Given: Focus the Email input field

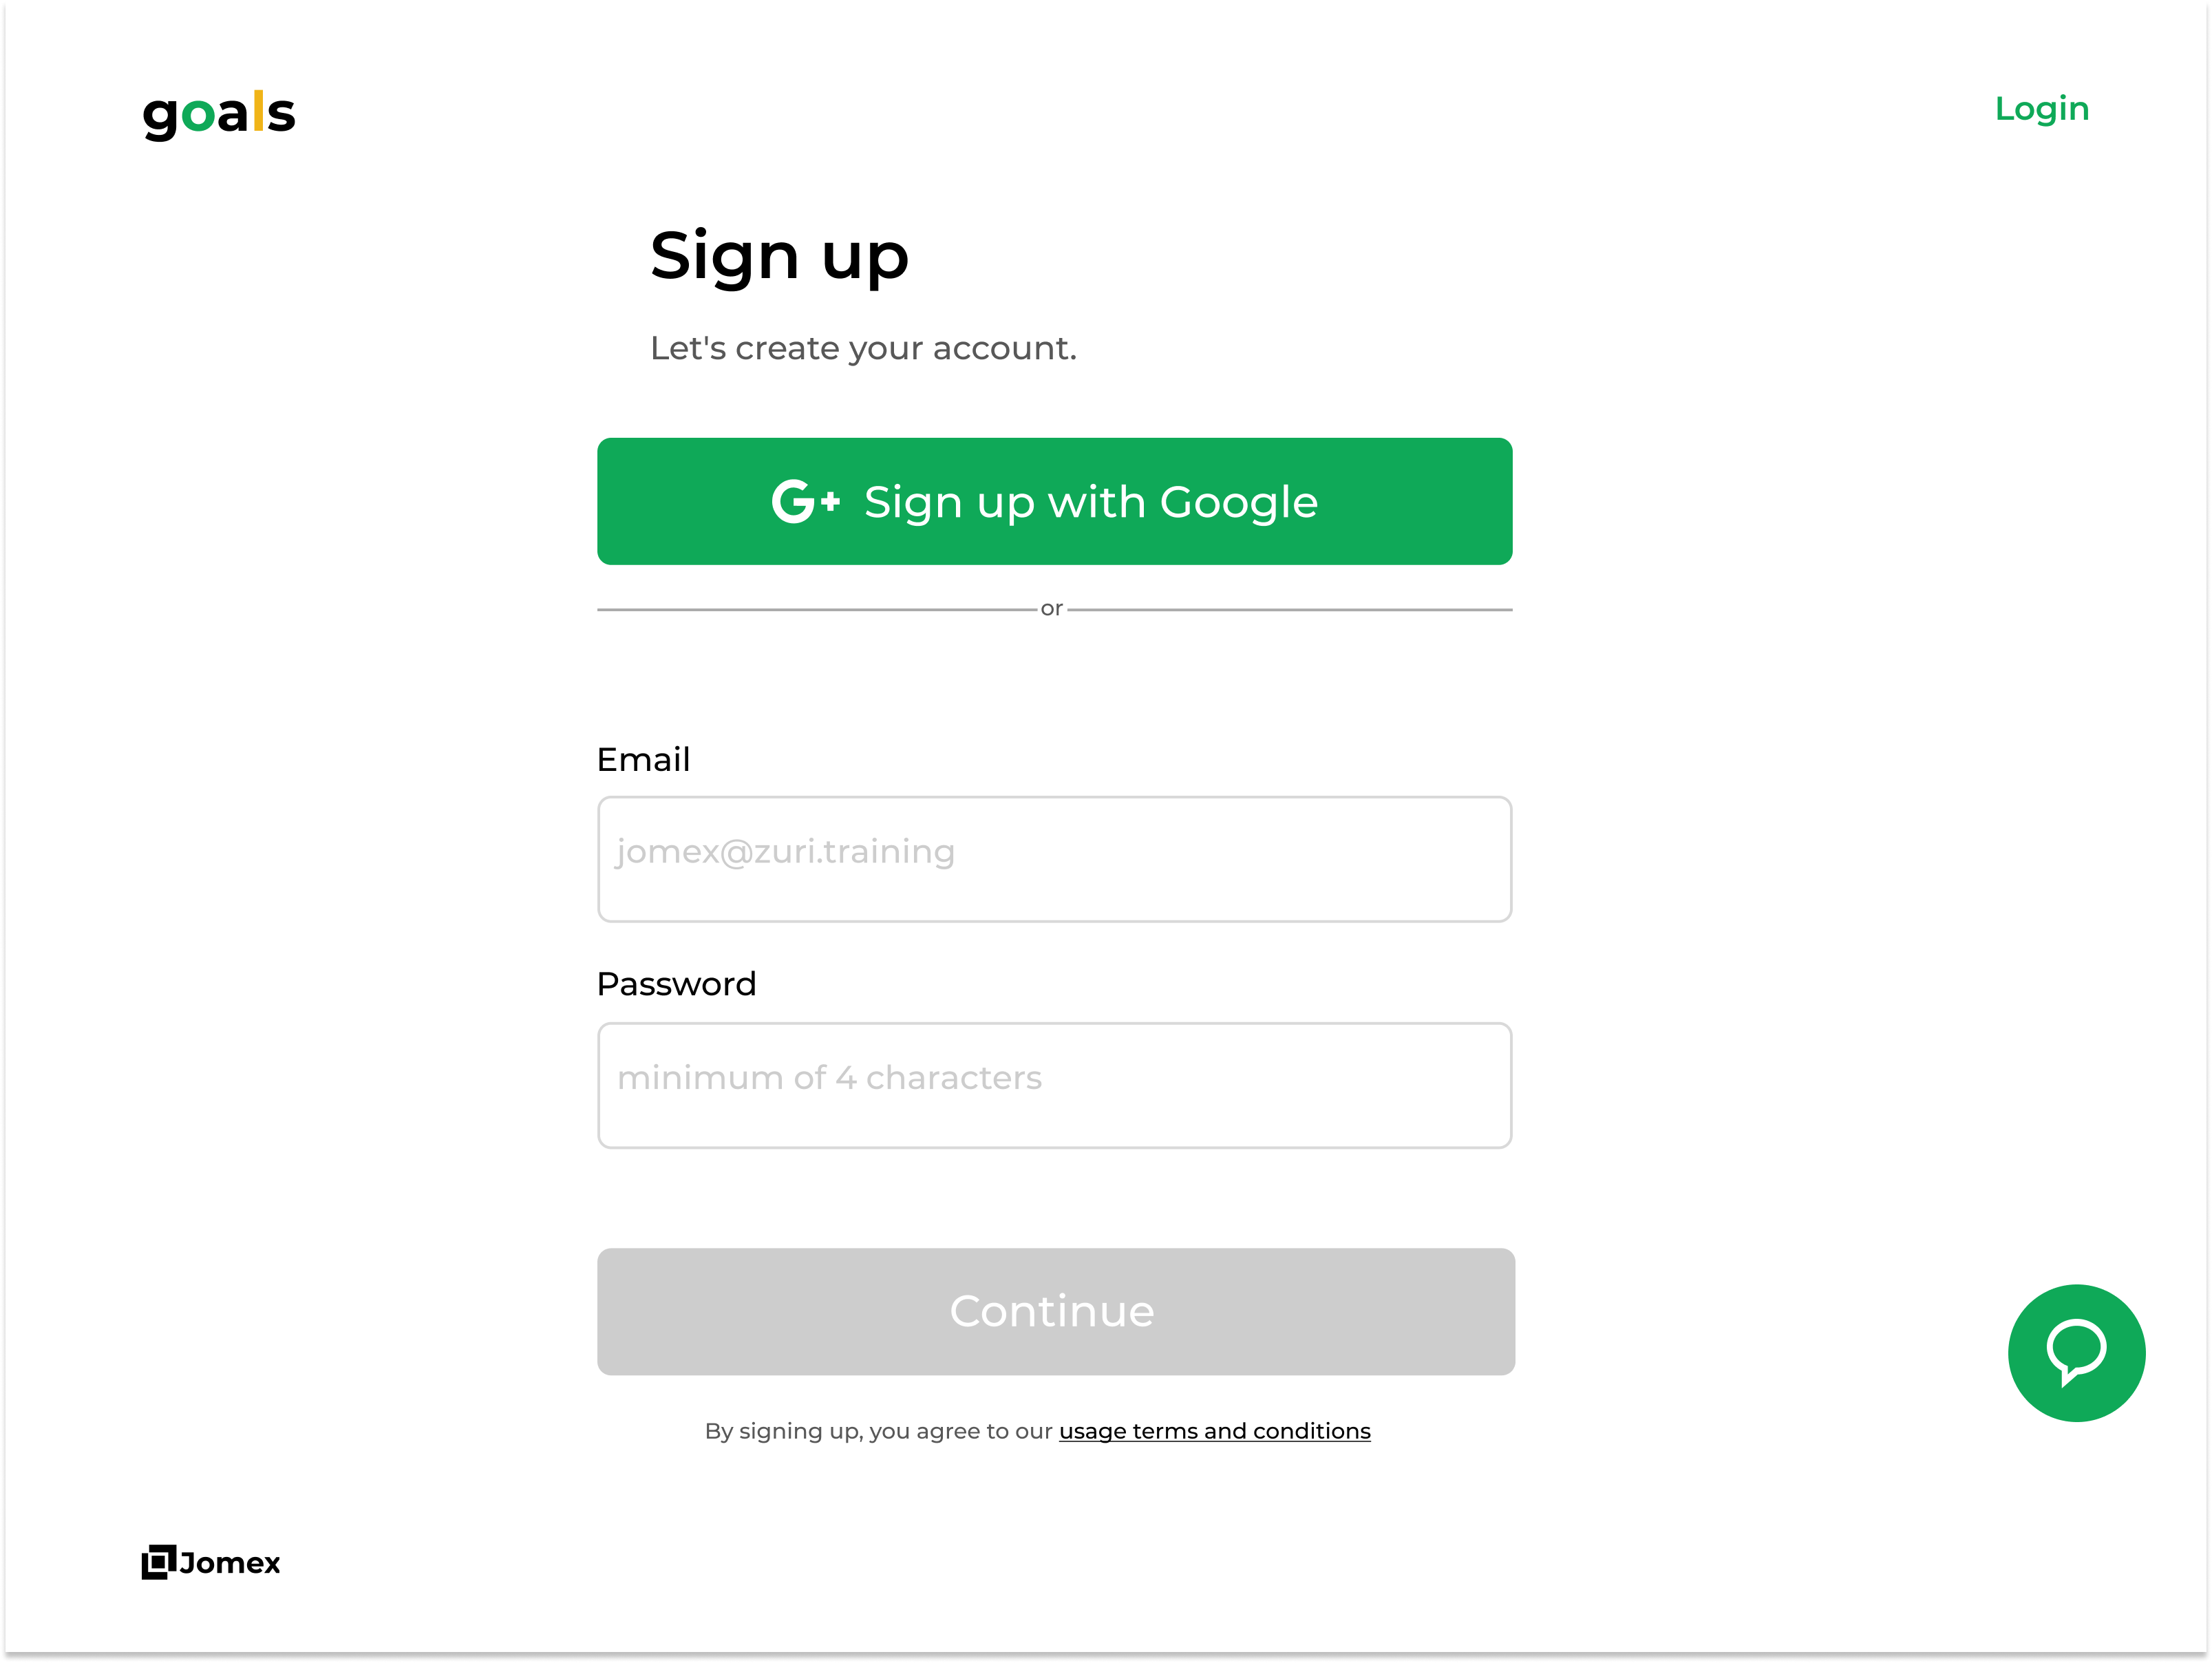Looking at the screenshot, I should (x=1054, y=859).
